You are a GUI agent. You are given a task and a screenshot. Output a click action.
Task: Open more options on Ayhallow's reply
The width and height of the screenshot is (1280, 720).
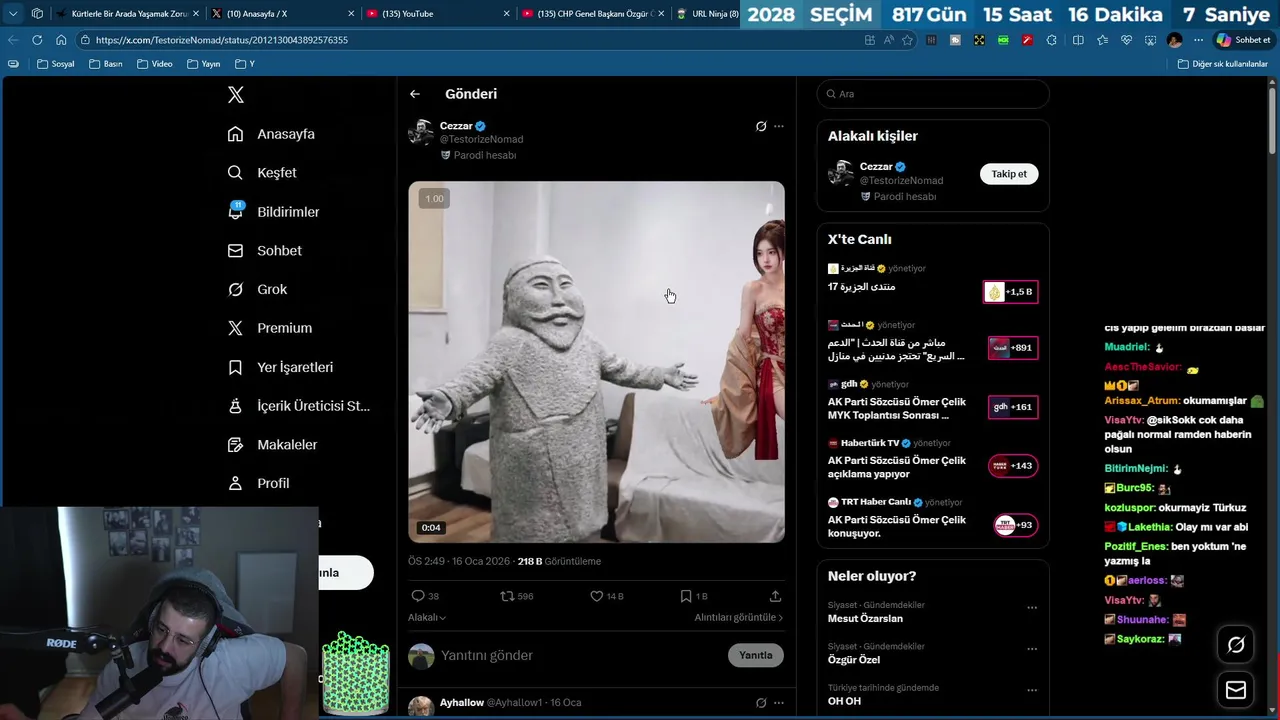coord(779,703)
